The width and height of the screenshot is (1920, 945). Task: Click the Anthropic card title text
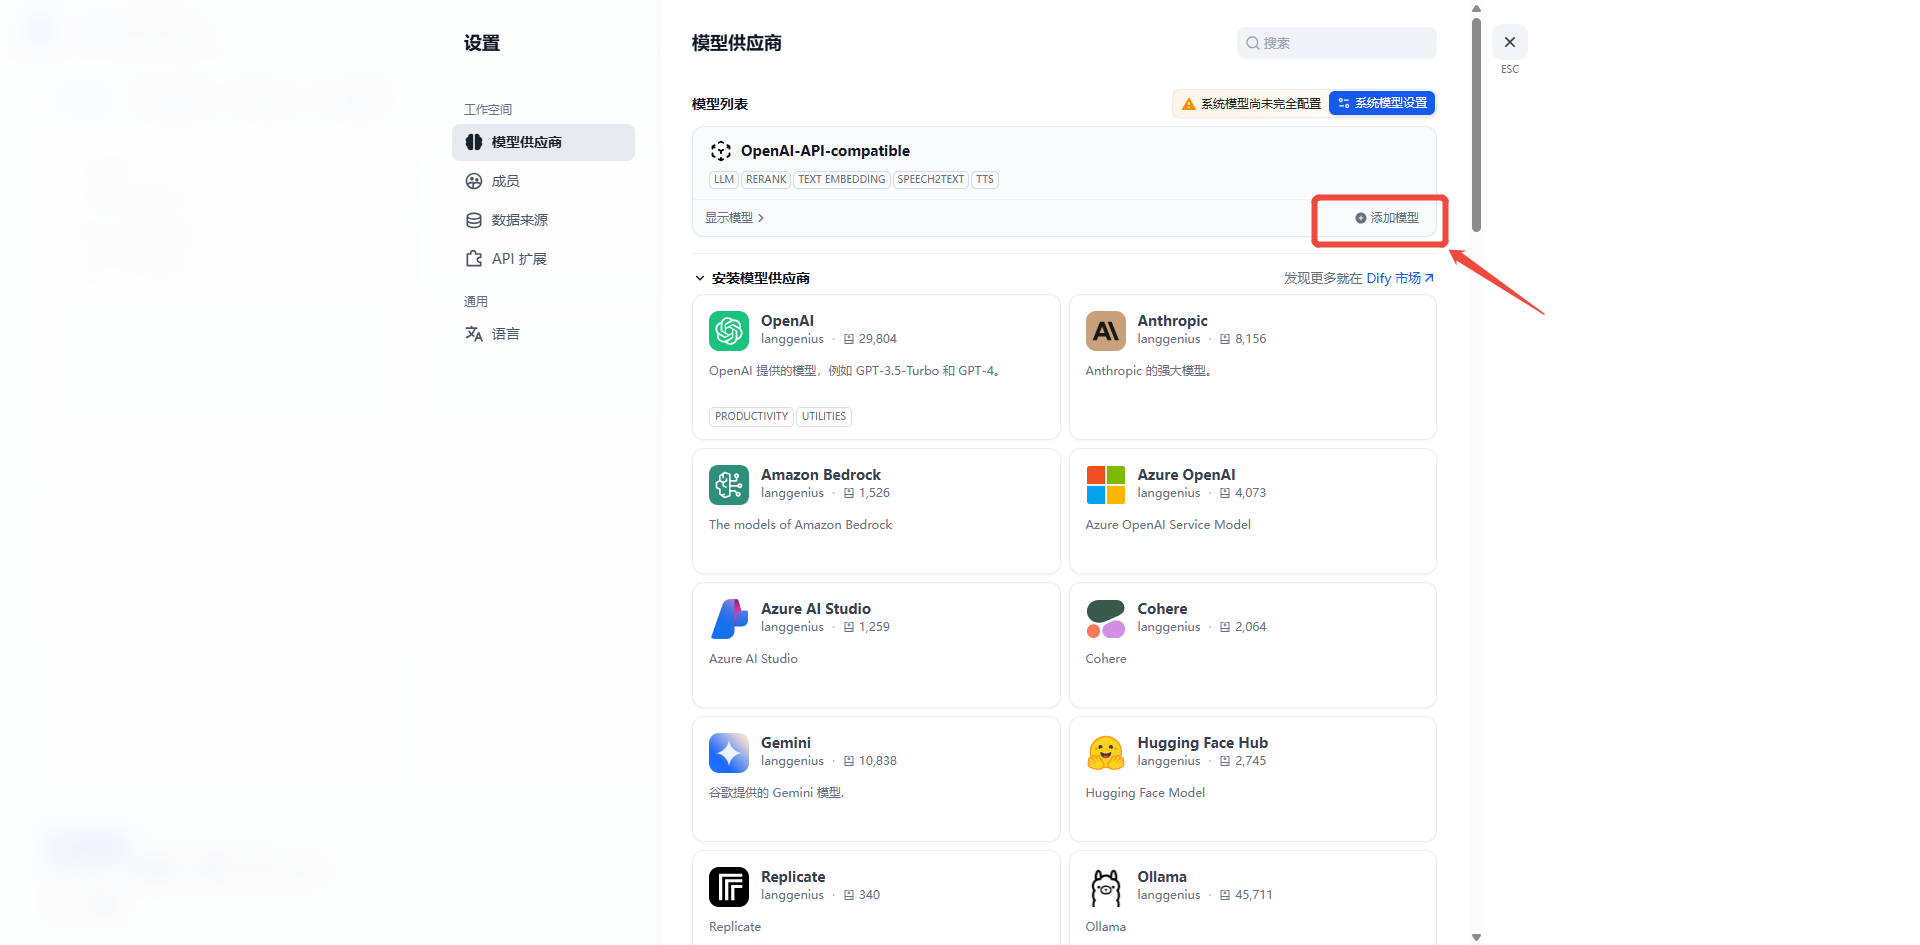pyautogui.click(x=1172, y=321)
